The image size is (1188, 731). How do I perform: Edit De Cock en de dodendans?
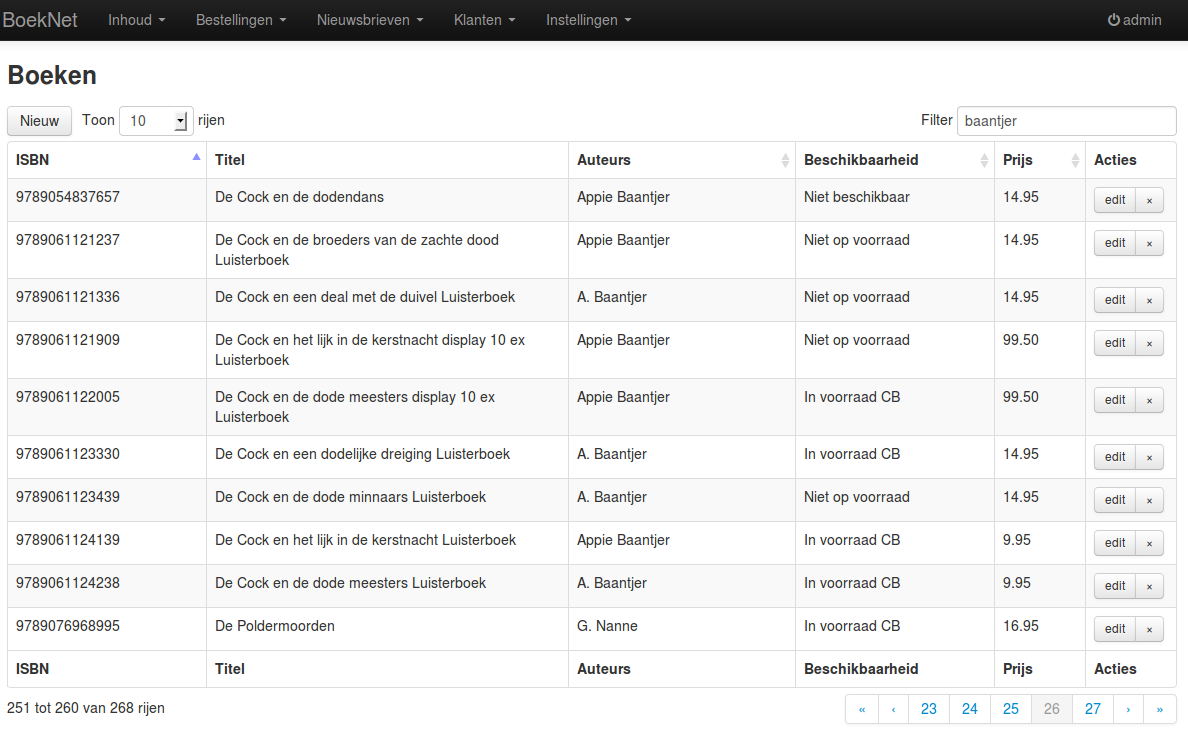[x=1115, y=200]
